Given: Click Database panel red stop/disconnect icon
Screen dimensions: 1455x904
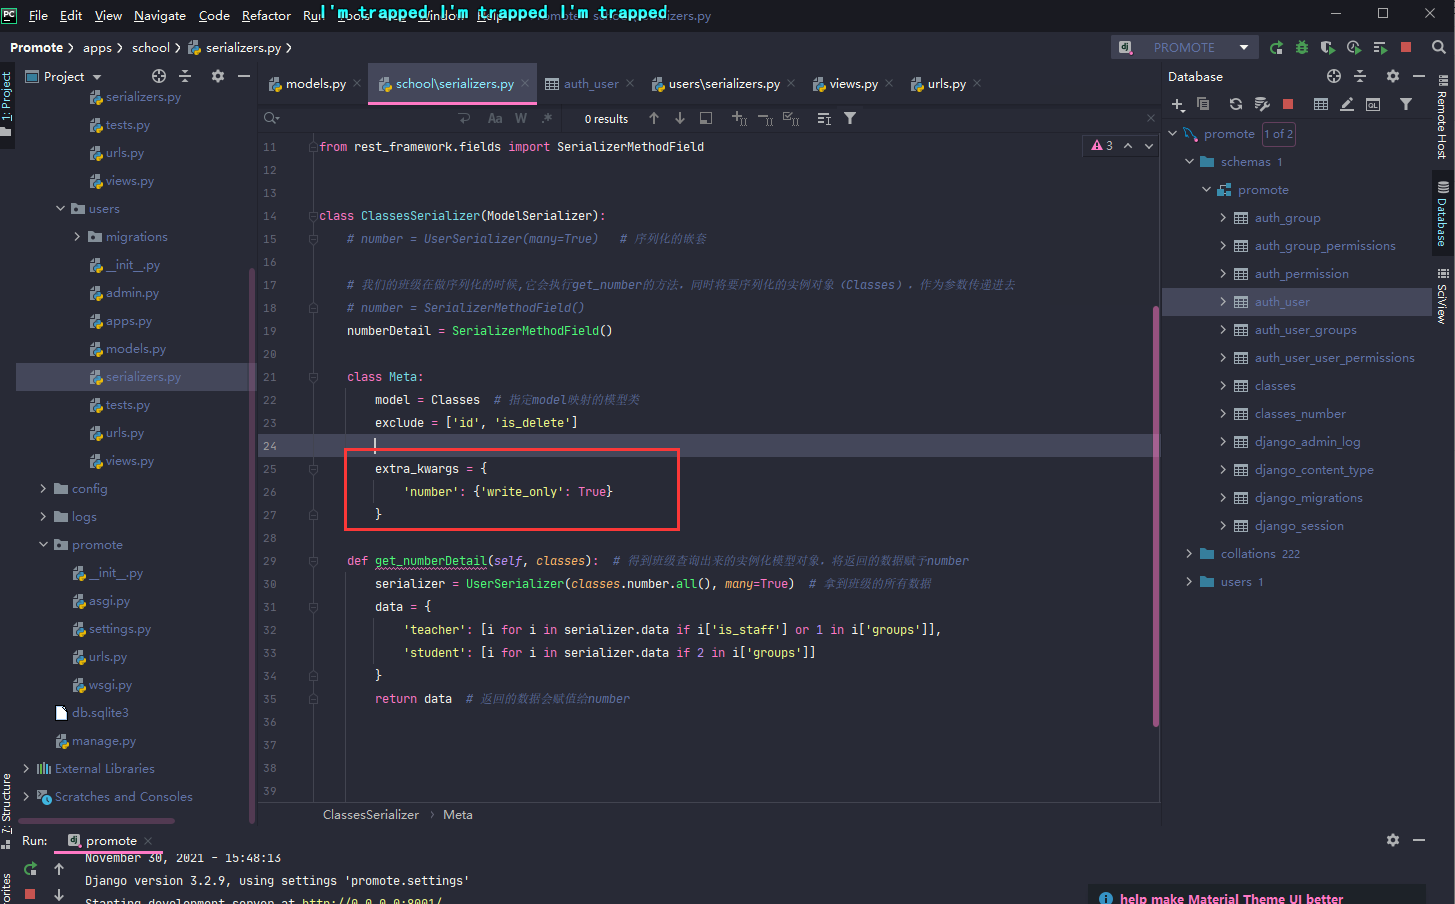Looking at the screenshot, I should click(1288, 104).
